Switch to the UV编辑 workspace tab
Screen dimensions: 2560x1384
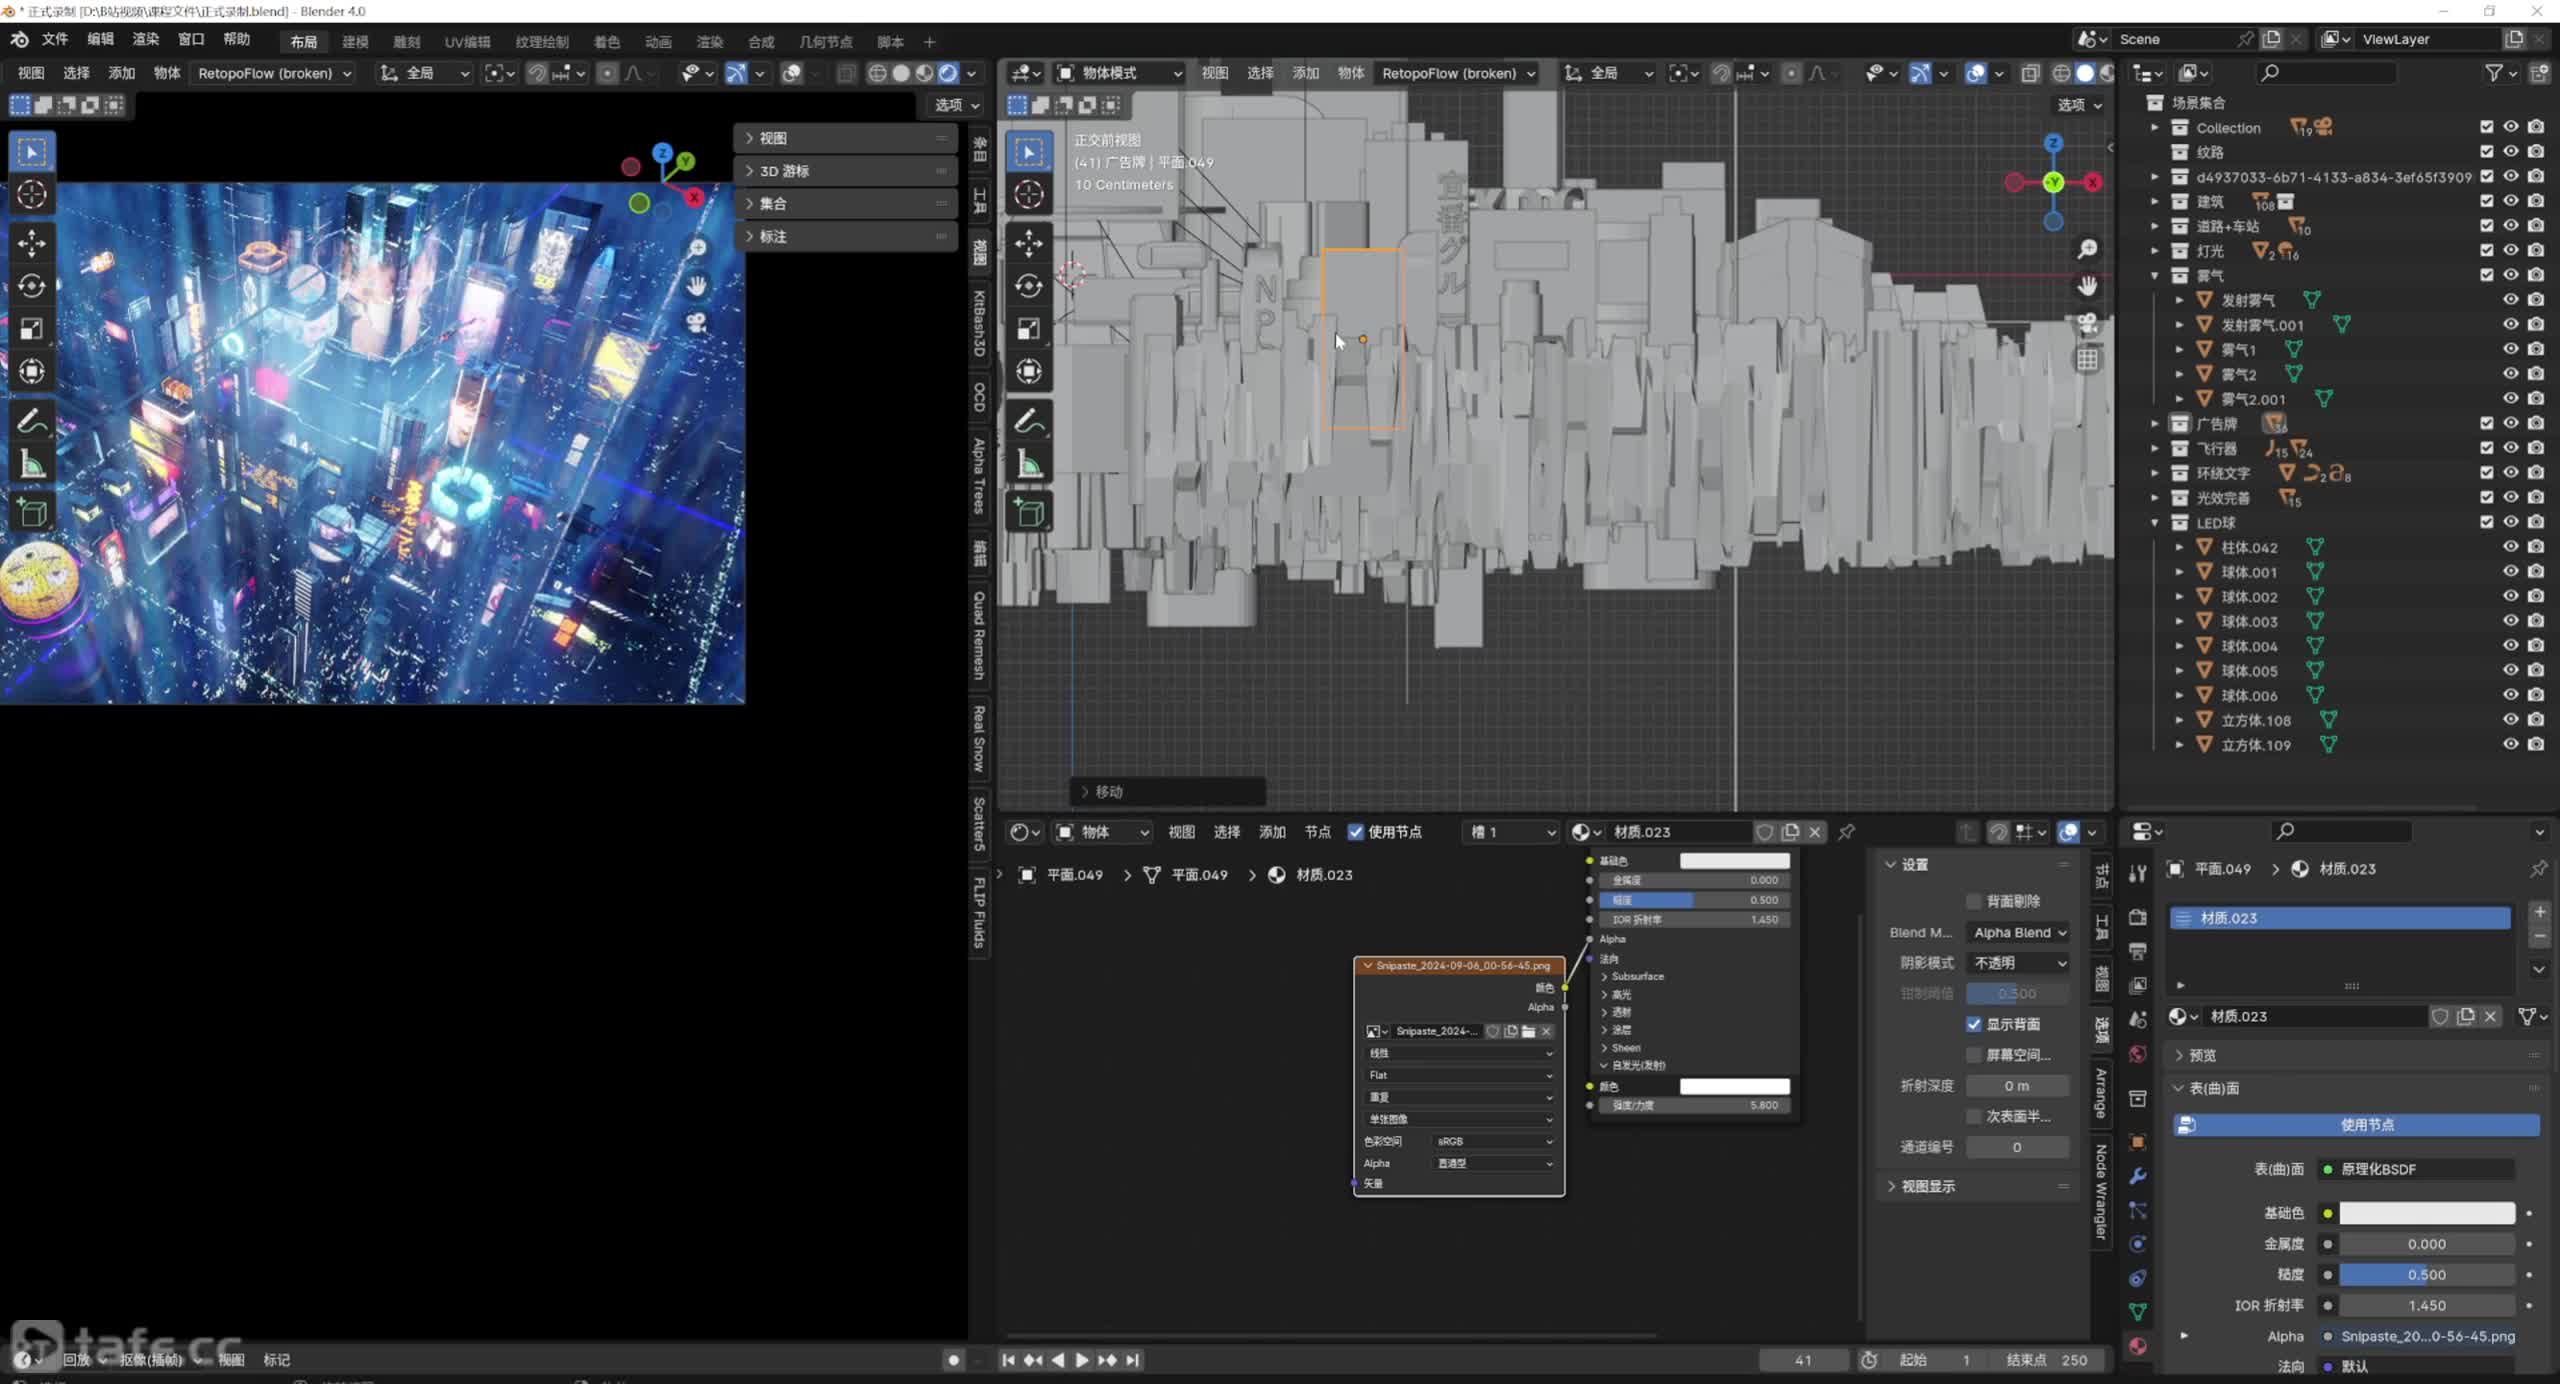(x=467, y=42)
